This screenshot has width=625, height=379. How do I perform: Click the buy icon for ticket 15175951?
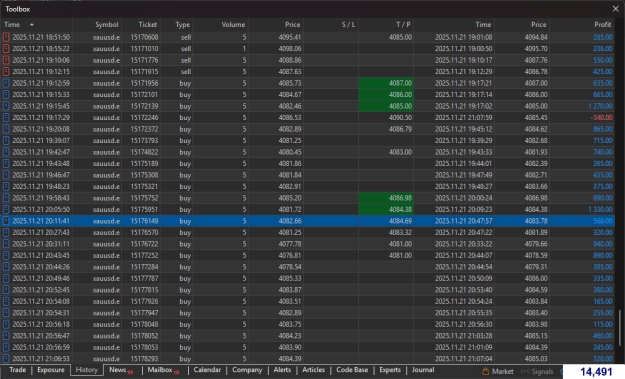coord(6,209)
